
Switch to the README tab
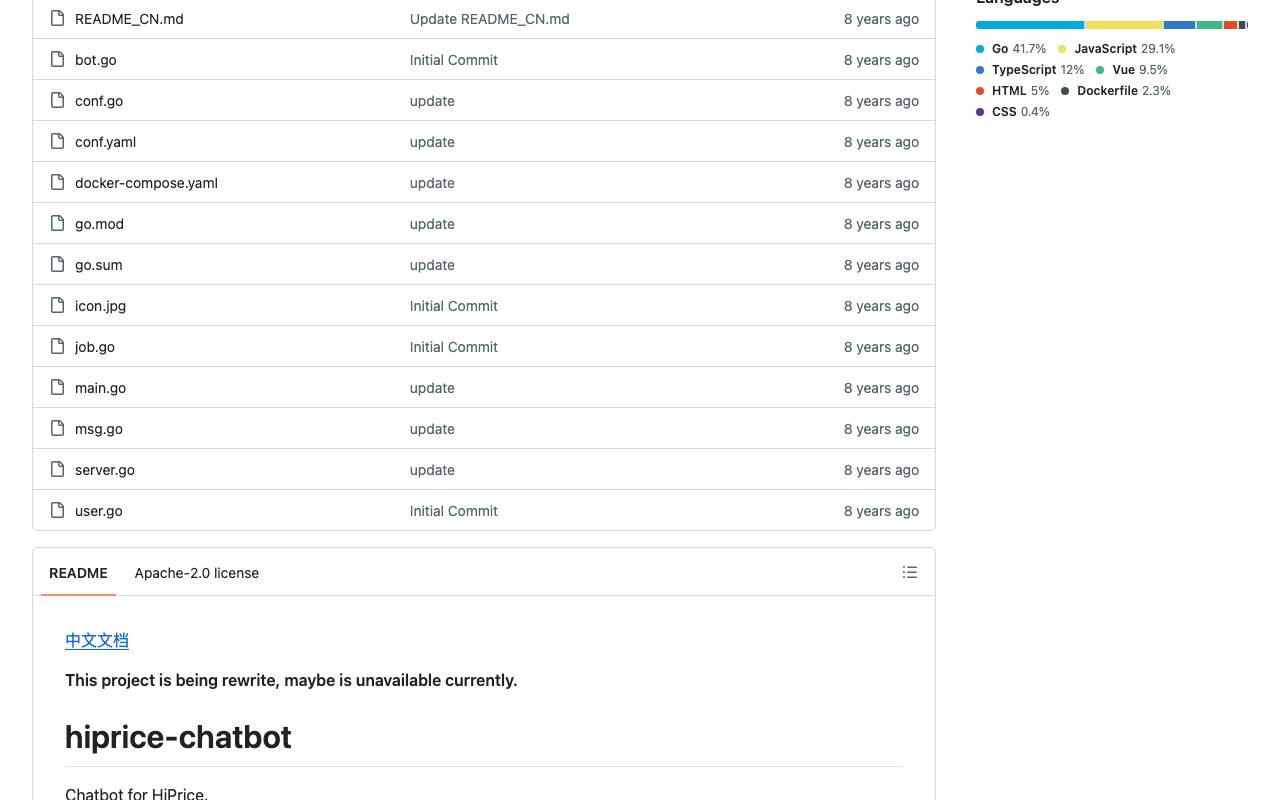pos(78,573)
